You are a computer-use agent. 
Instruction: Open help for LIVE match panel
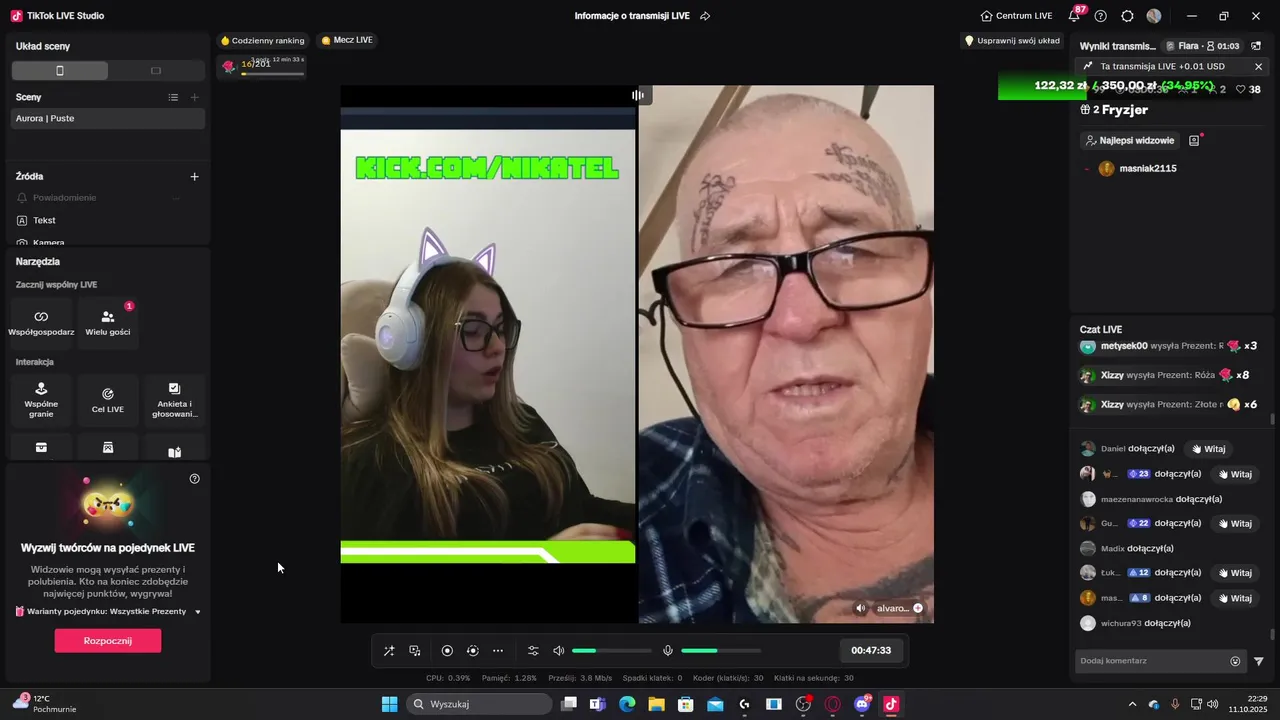coord(195,479)
